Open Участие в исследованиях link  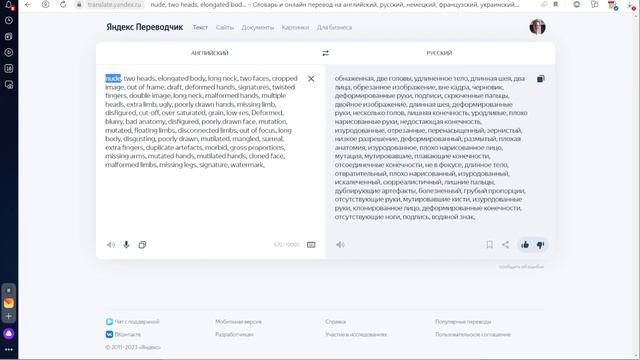pos(356,334)
